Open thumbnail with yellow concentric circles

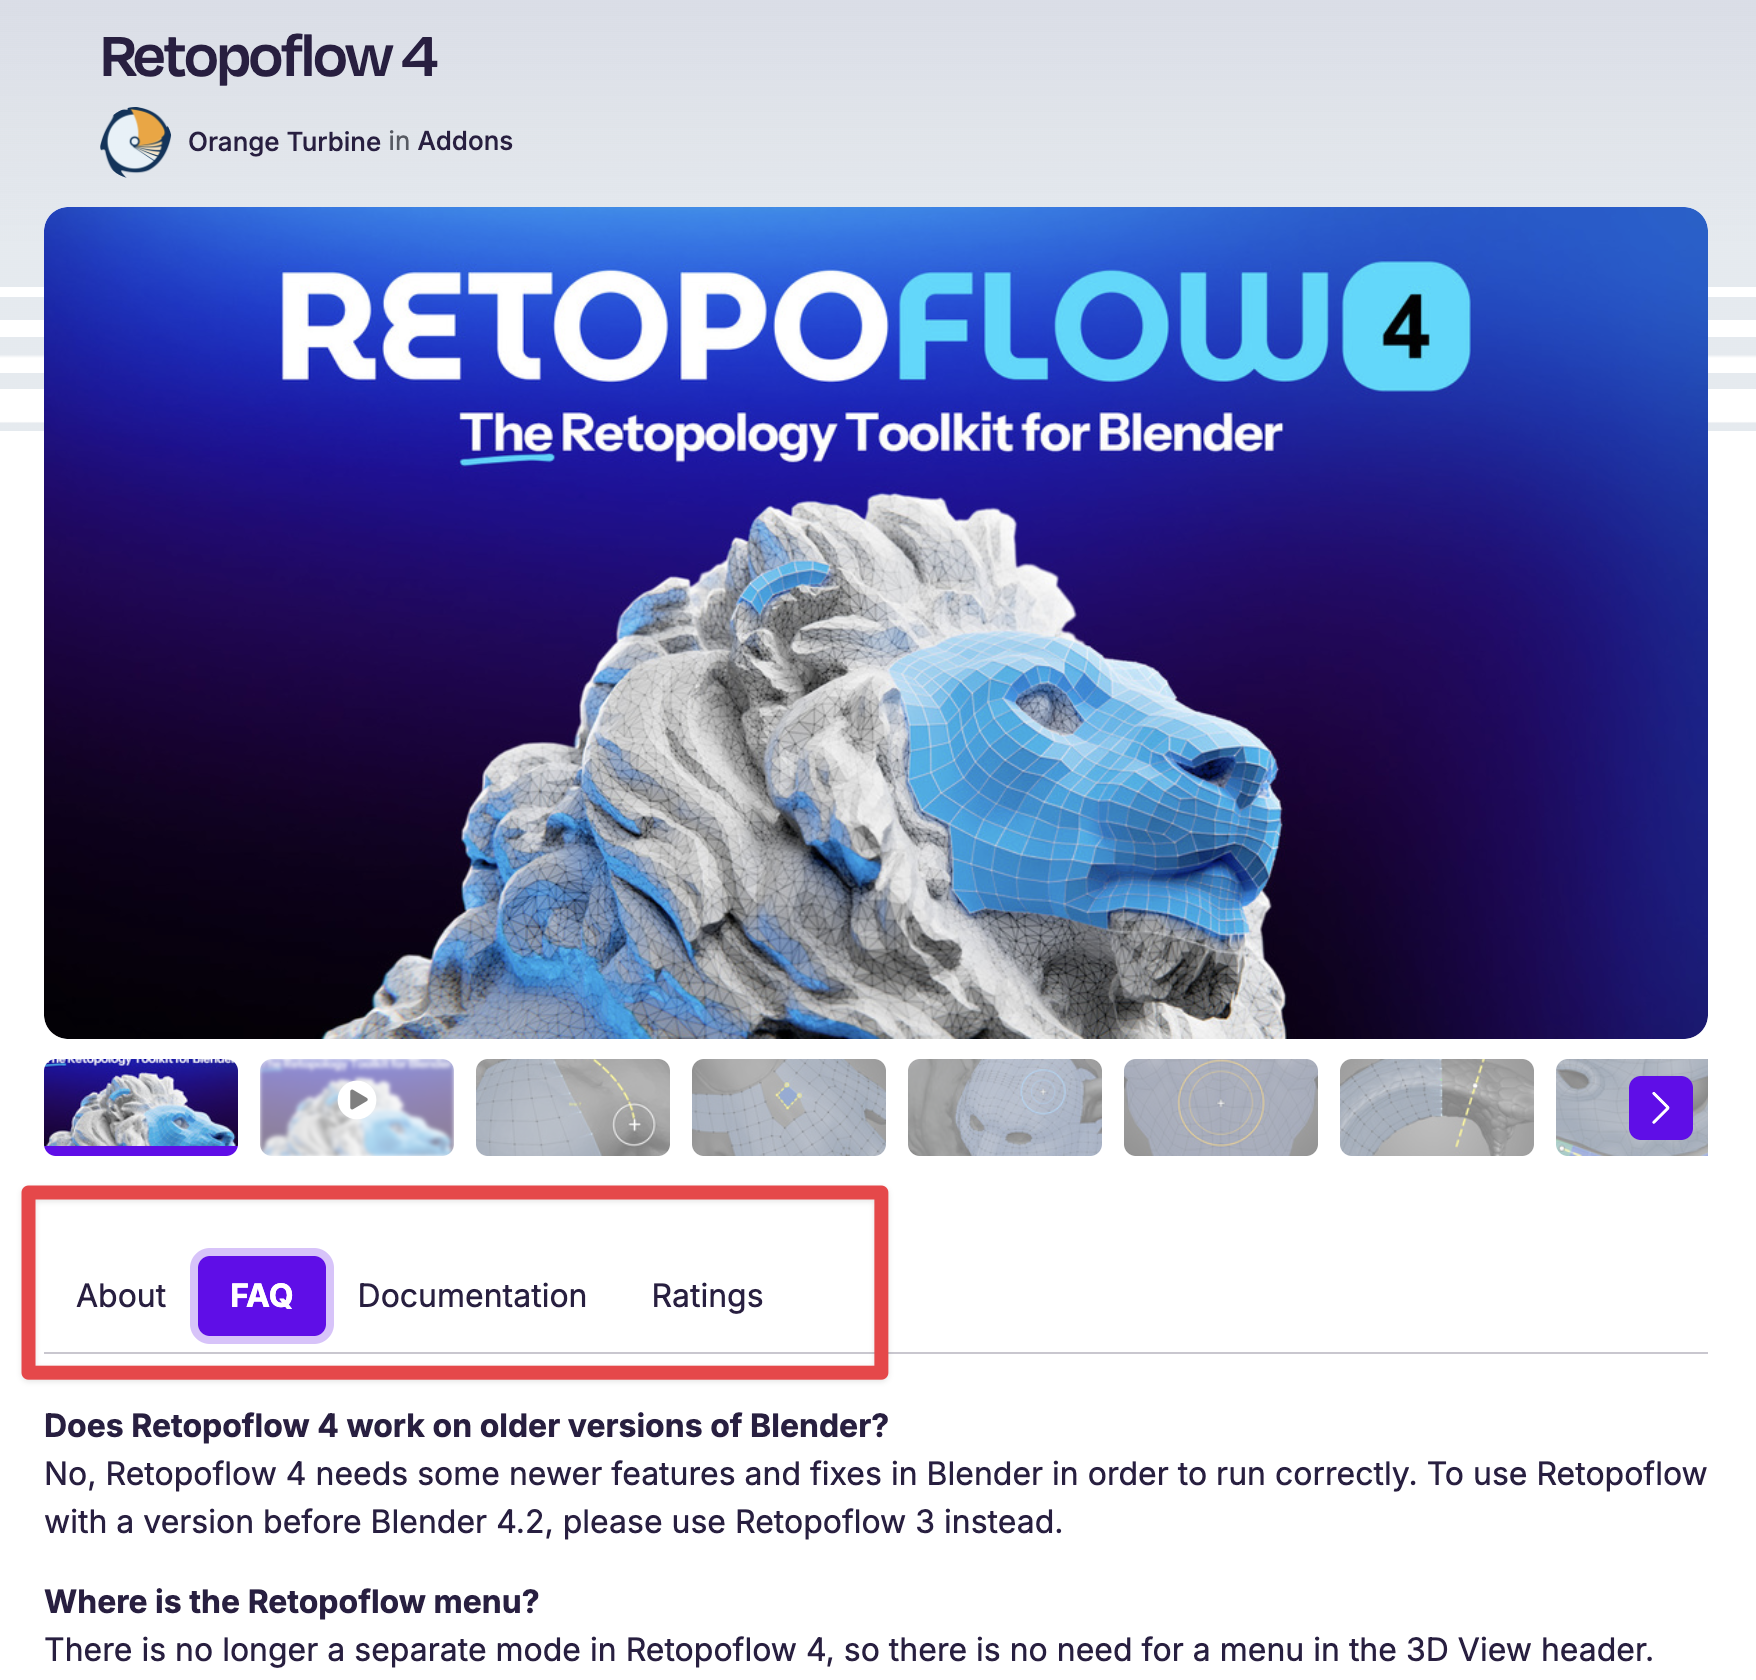1221,1107
